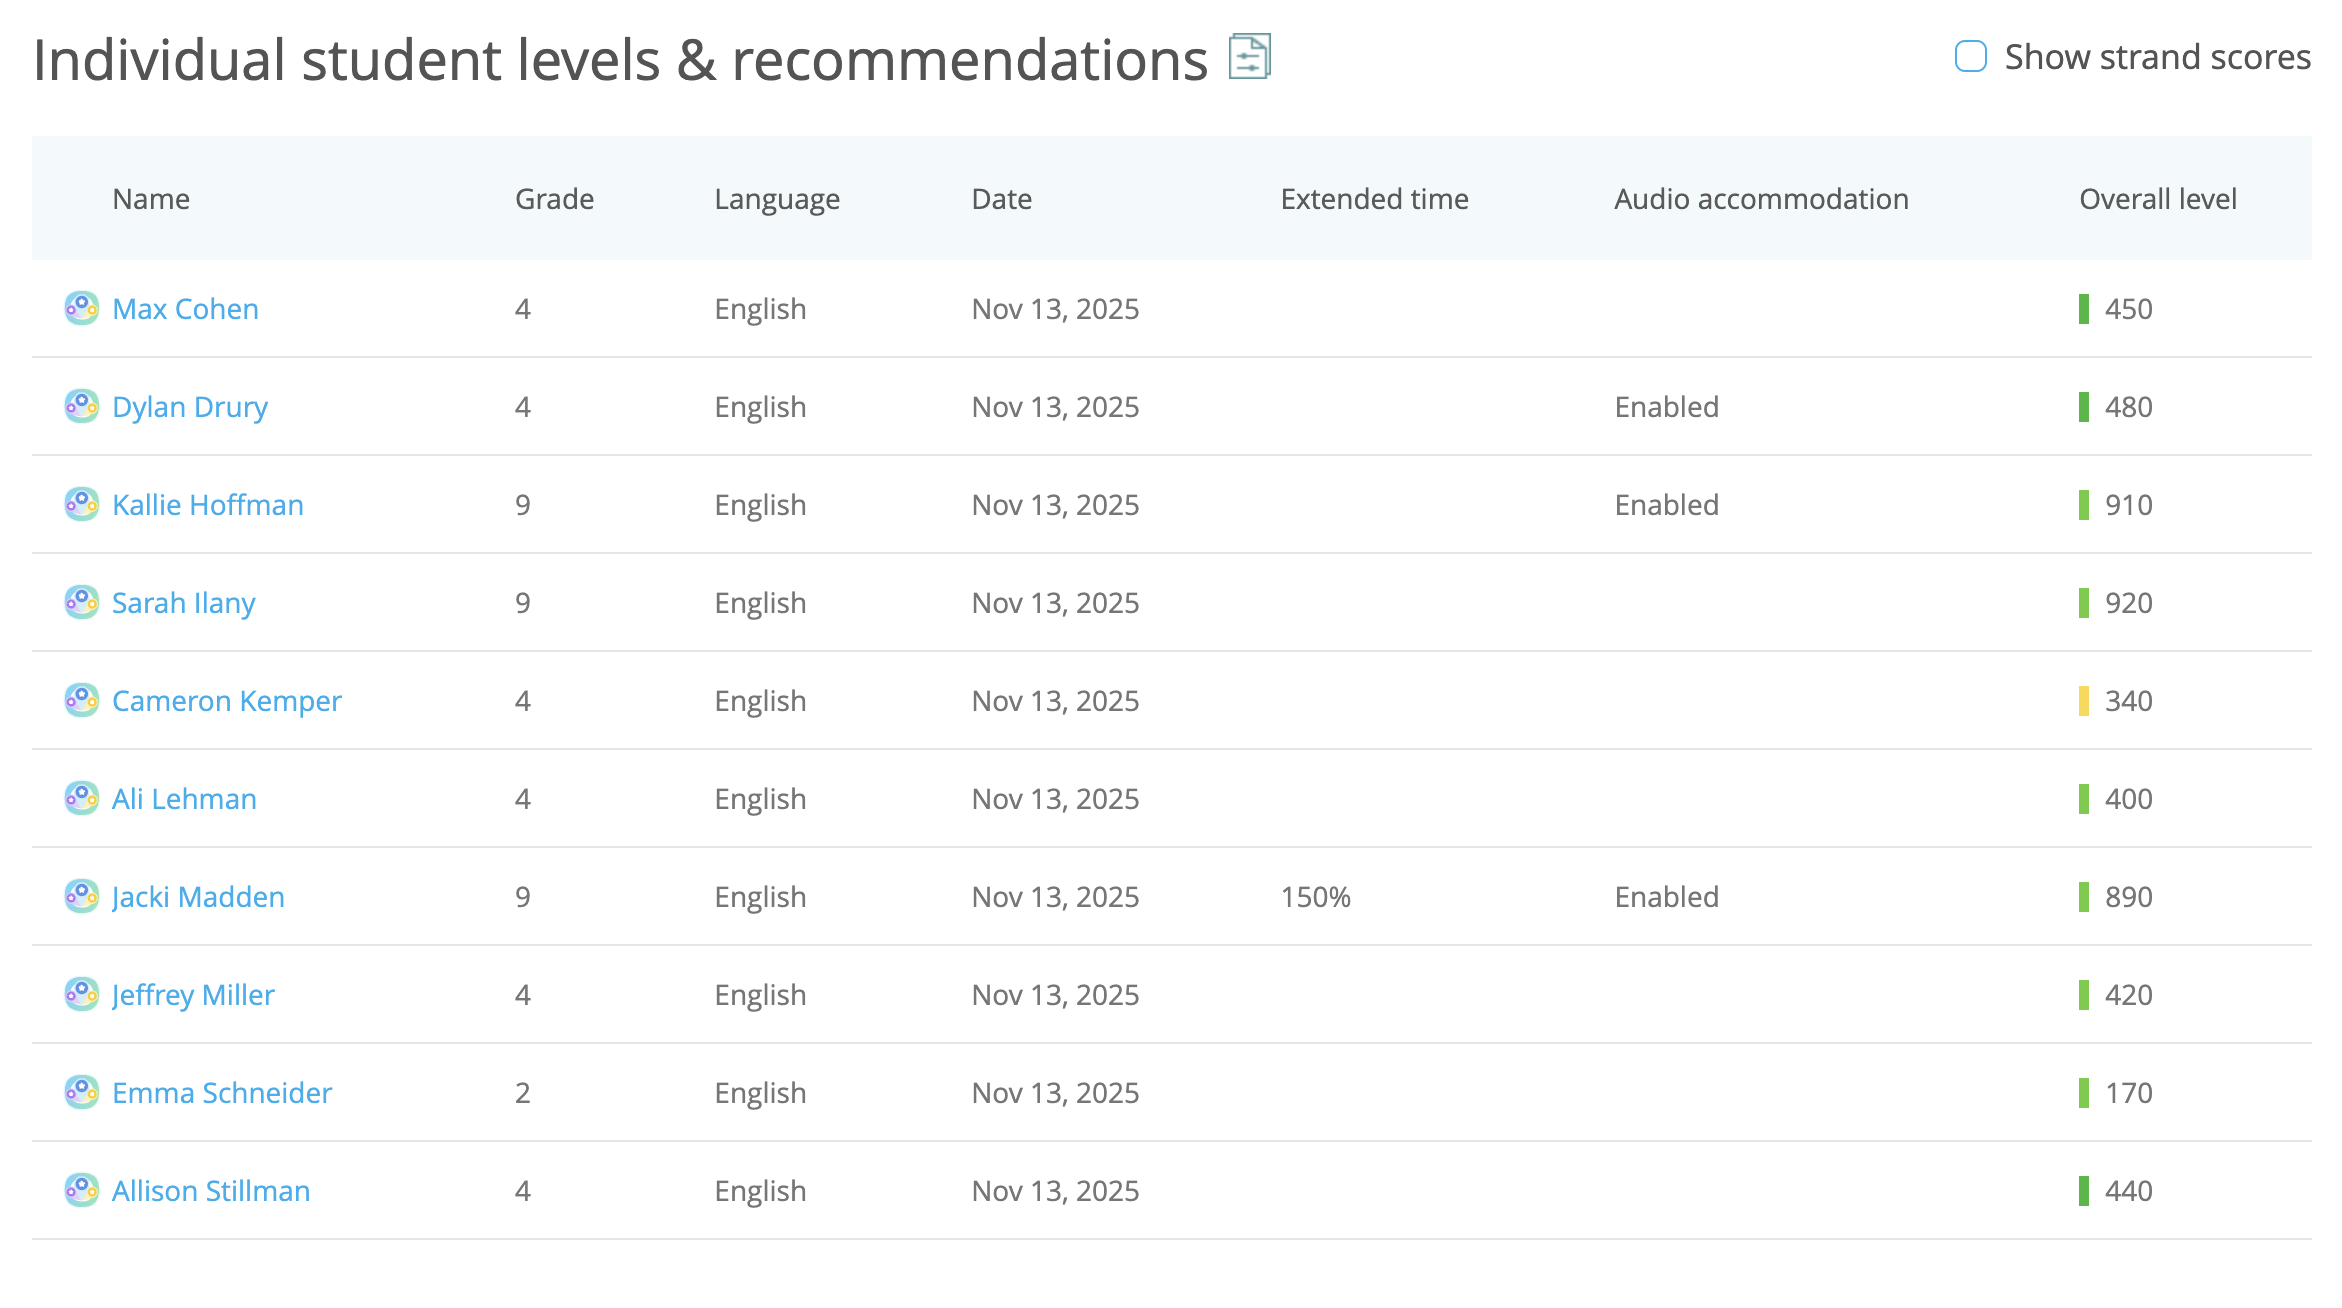Viewport: 2342px width, 1308px height.
Task: Open the report export icon beside the title
Action: [1250, 57]
